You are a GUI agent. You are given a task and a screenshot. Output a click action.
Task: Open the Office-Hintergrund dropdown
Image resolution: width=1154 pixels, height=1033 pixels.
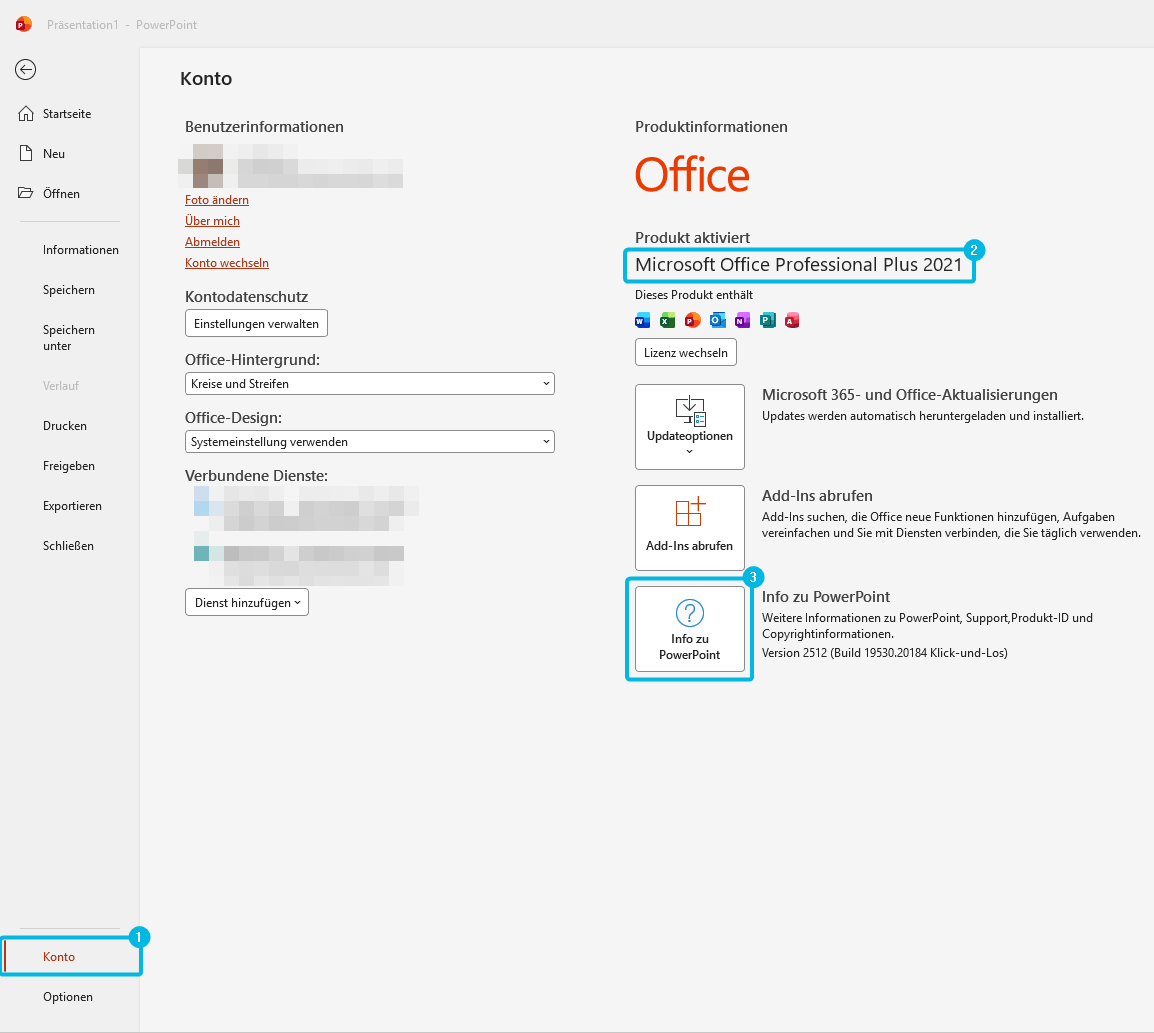pos(369,383)
